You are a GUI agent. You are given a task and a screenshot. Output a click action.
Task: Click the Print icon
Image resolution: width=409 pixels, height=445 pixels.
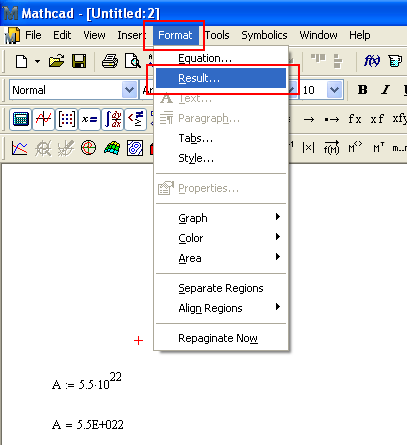tap(110, 61)
